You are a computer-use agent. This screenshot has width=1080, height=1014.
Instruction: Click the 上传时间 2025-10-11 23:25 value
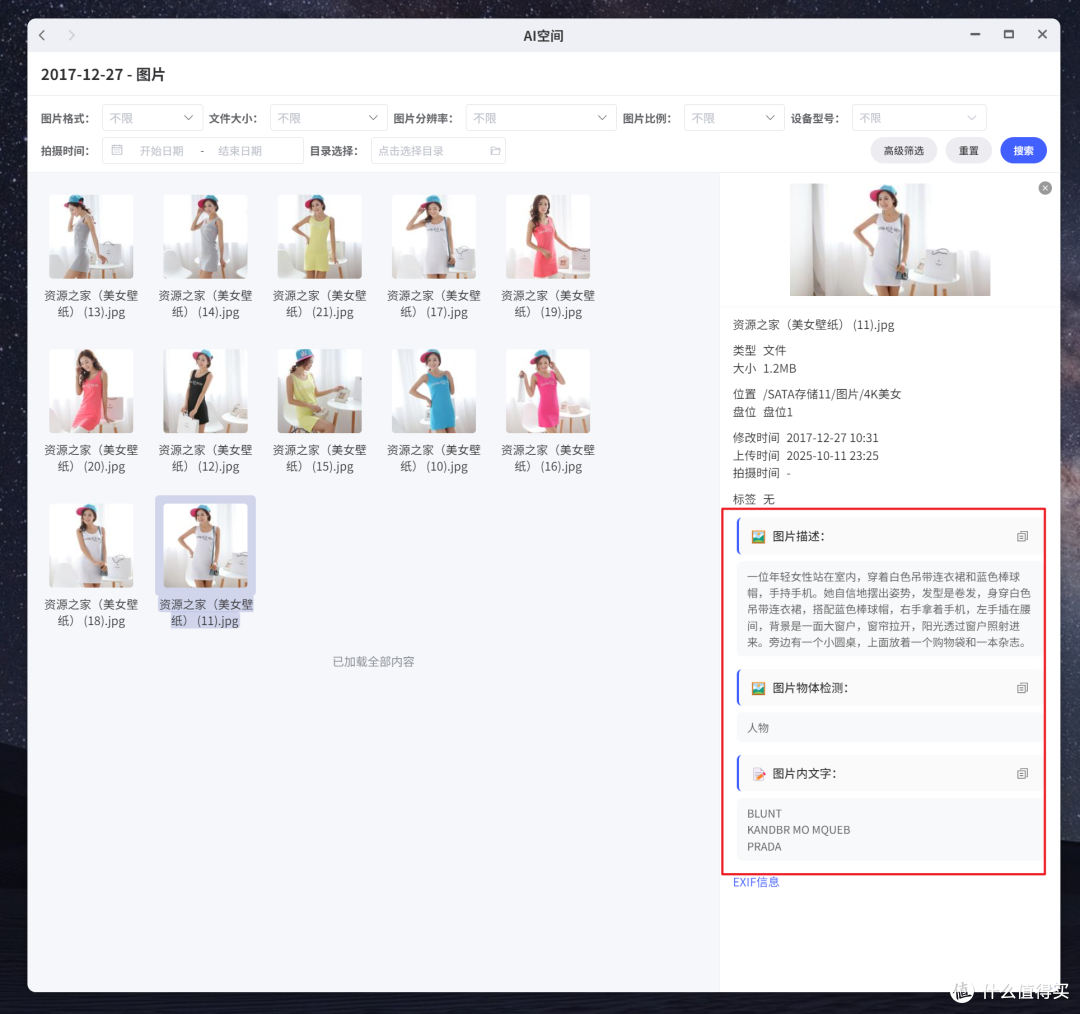point(832,456)
